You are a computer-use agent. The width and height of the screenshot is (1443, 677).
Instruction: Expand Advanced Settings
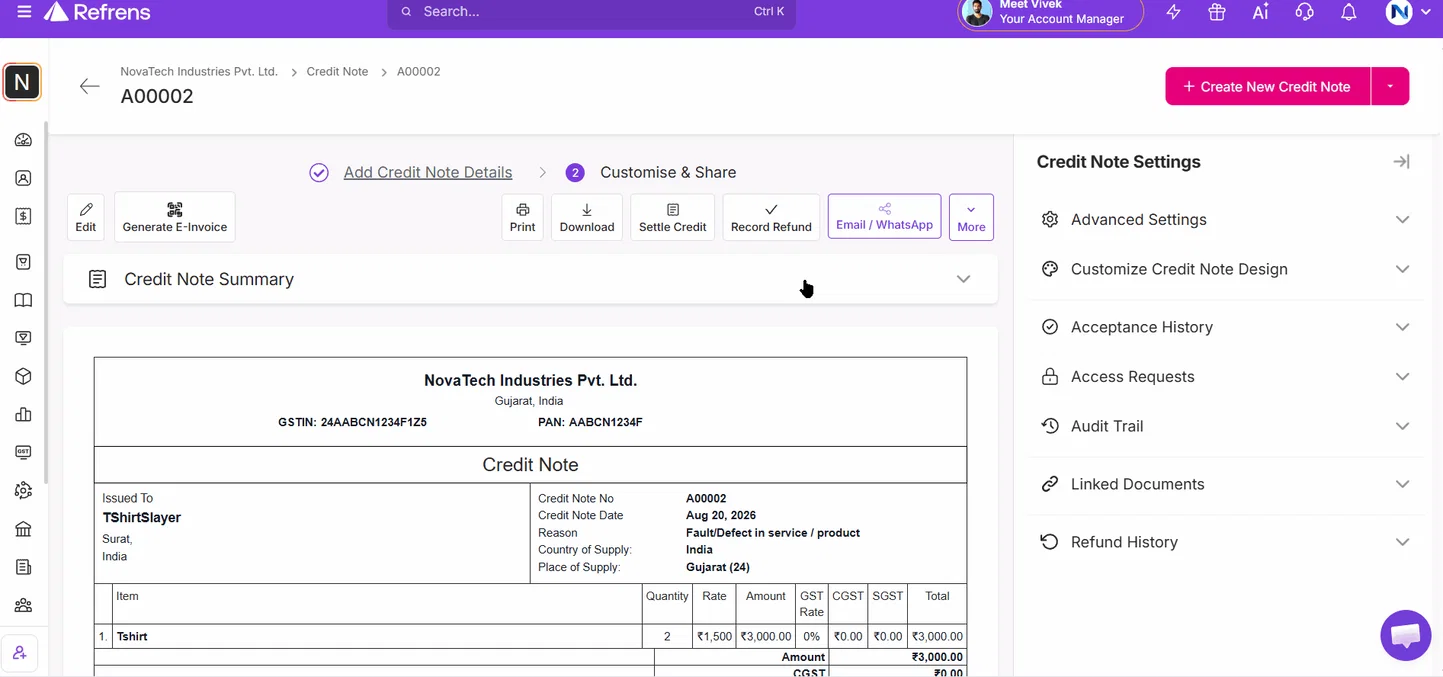click(x=1225, y=220)
